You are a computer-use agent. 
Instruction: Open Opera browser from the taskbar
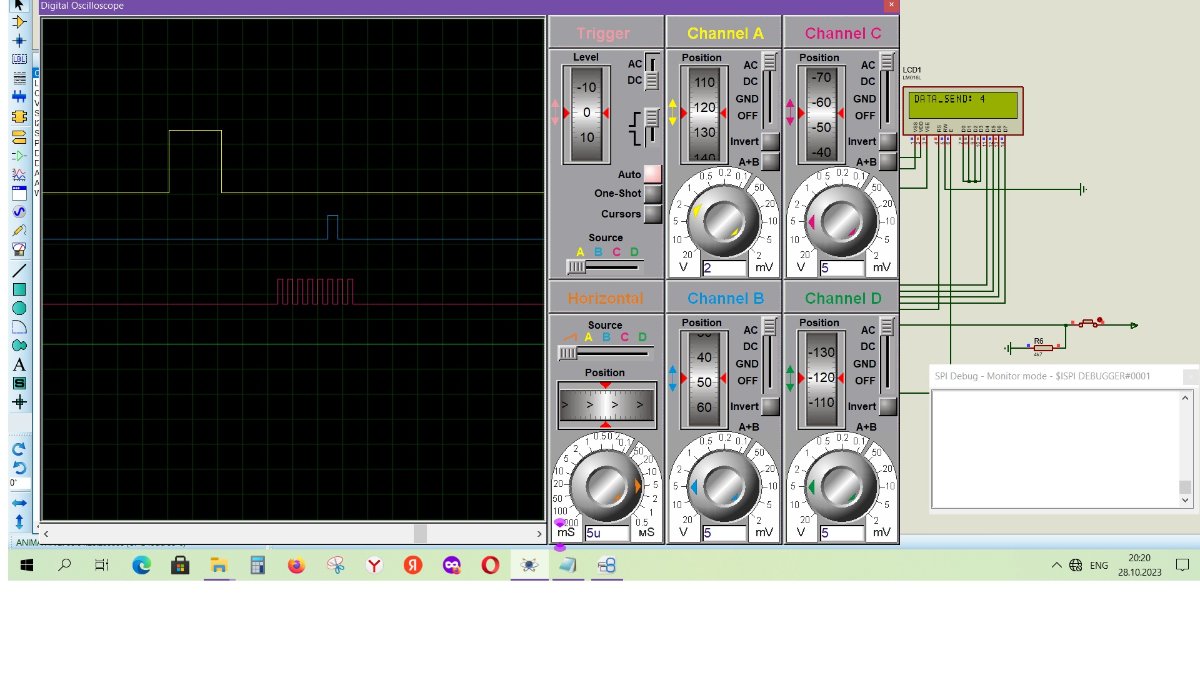click(x=490, y=565)
